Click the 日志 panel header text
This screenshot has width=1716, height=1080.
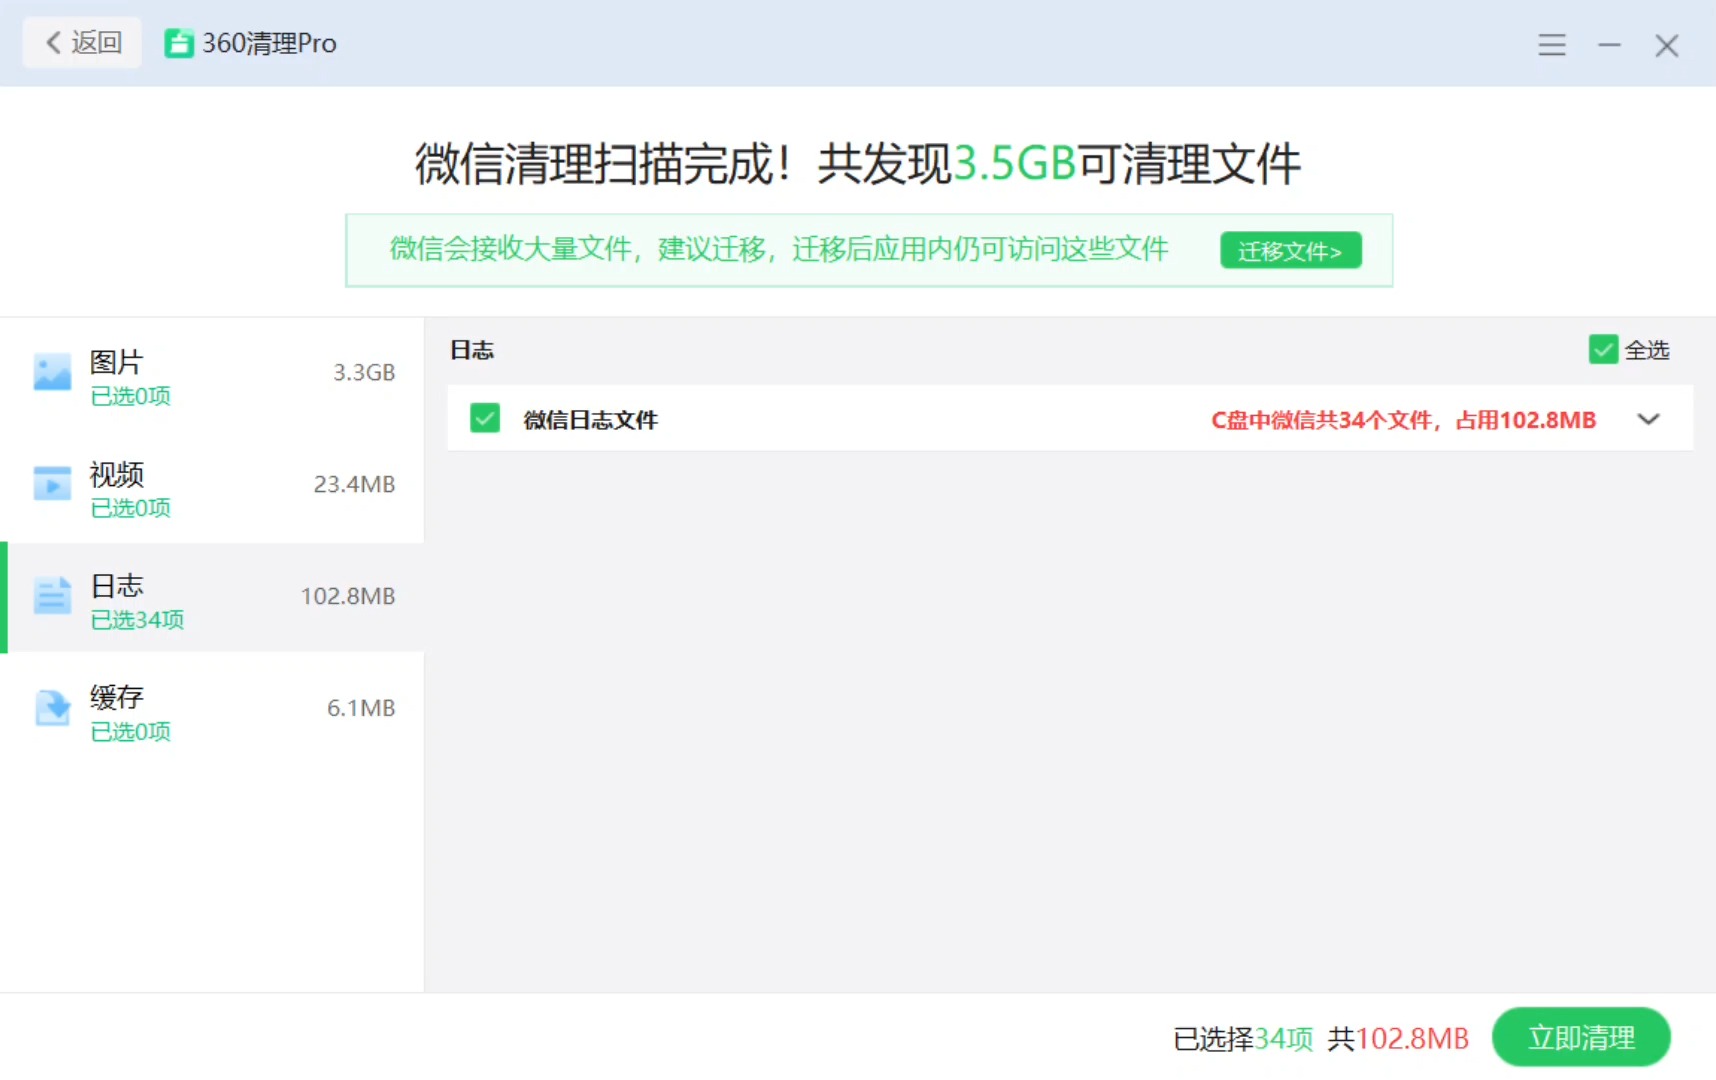click(x=472, y=350)
